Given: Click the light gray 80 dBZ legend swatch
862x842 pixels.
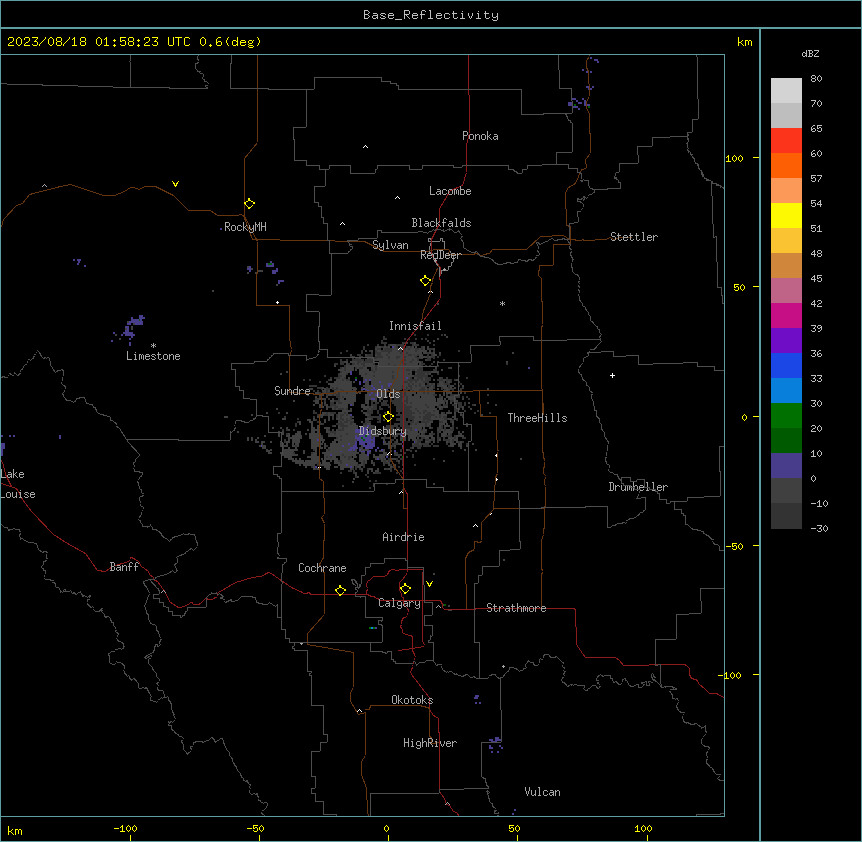Looking at the screenshot, I should (x=786, y=91).
